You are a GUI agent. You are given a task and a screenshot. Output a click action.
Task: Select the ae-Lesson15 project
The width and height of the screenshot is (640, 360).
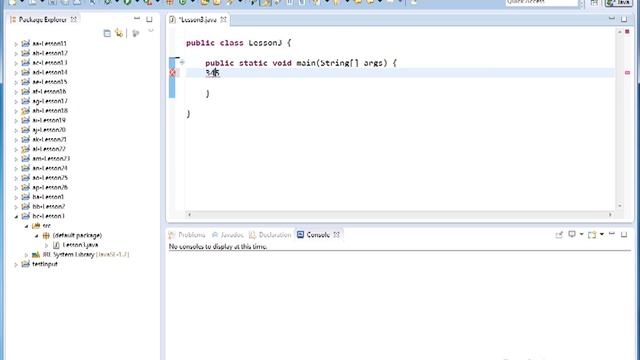(49, 82)
